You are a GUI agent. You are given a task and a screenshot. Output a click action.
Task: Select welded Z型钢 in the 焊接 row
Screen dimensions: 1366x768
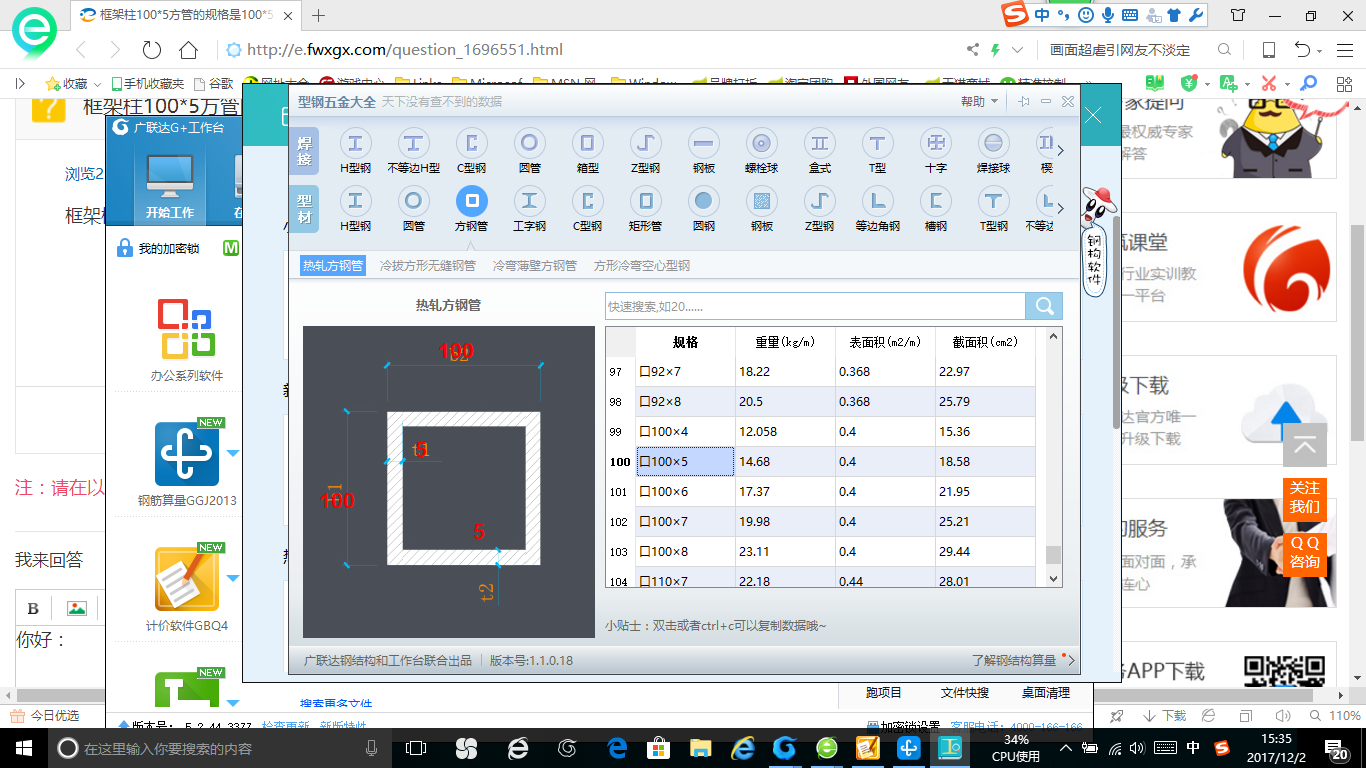pos(645,143)
